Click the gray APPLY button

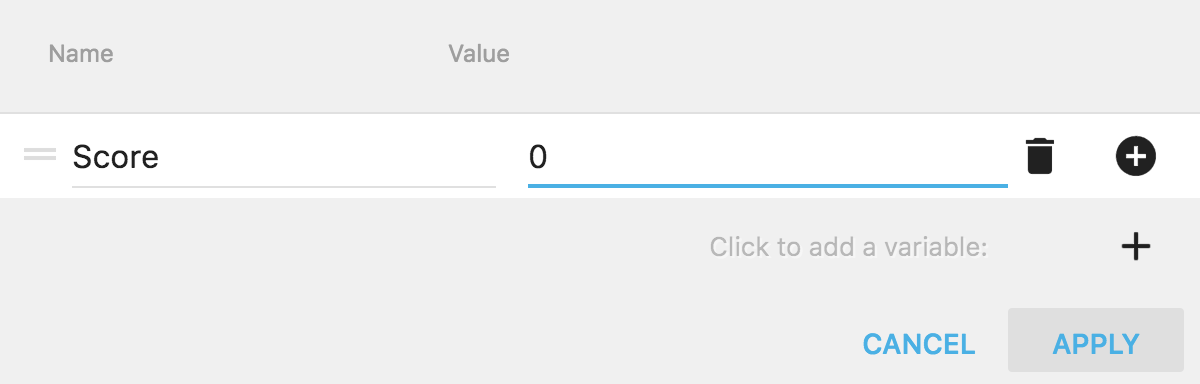pyautogui.click(x=1096, y=344)
